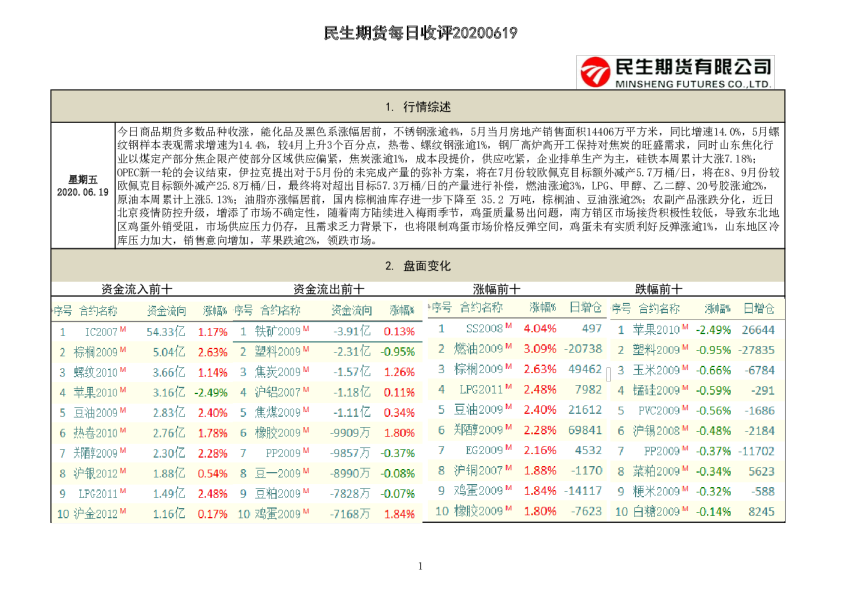Viewport: 842px width, 595px height.
Task: Toggle sorting on the 日增仓 column in 跌幅前十
Action: coord(758,307)
